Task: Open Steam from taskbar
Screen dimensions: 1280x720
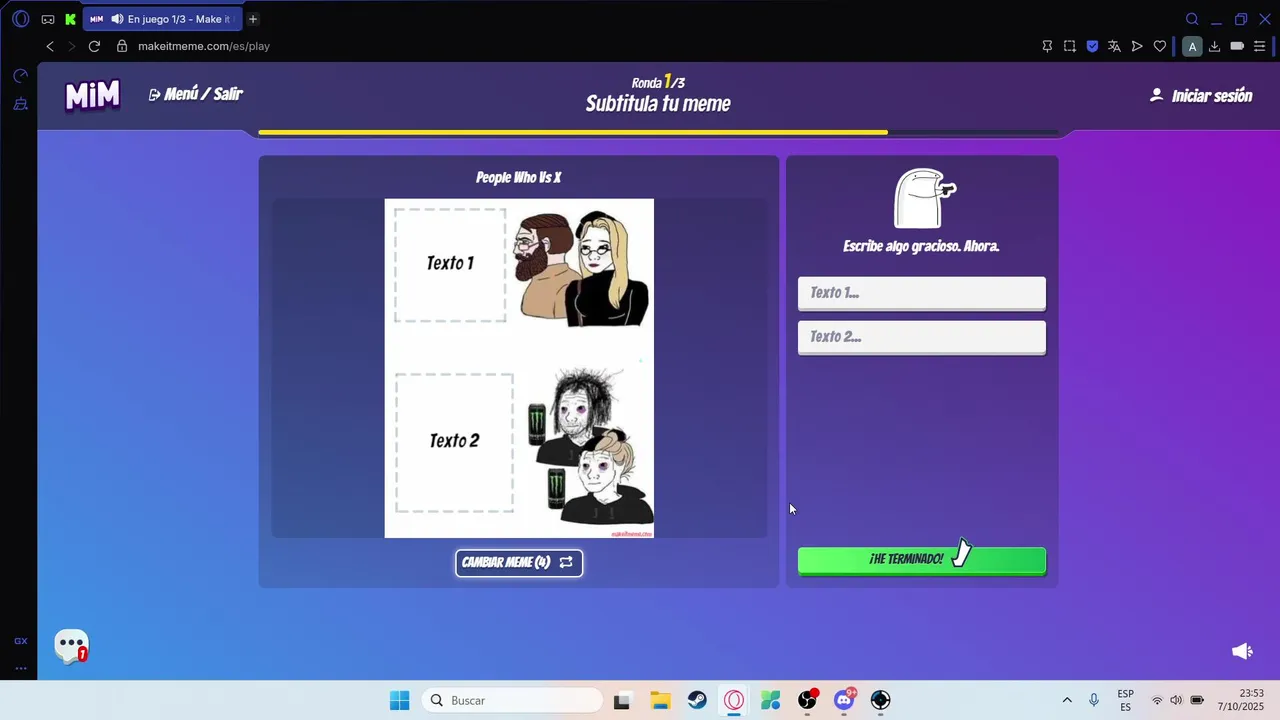Action: pos(697,700)
